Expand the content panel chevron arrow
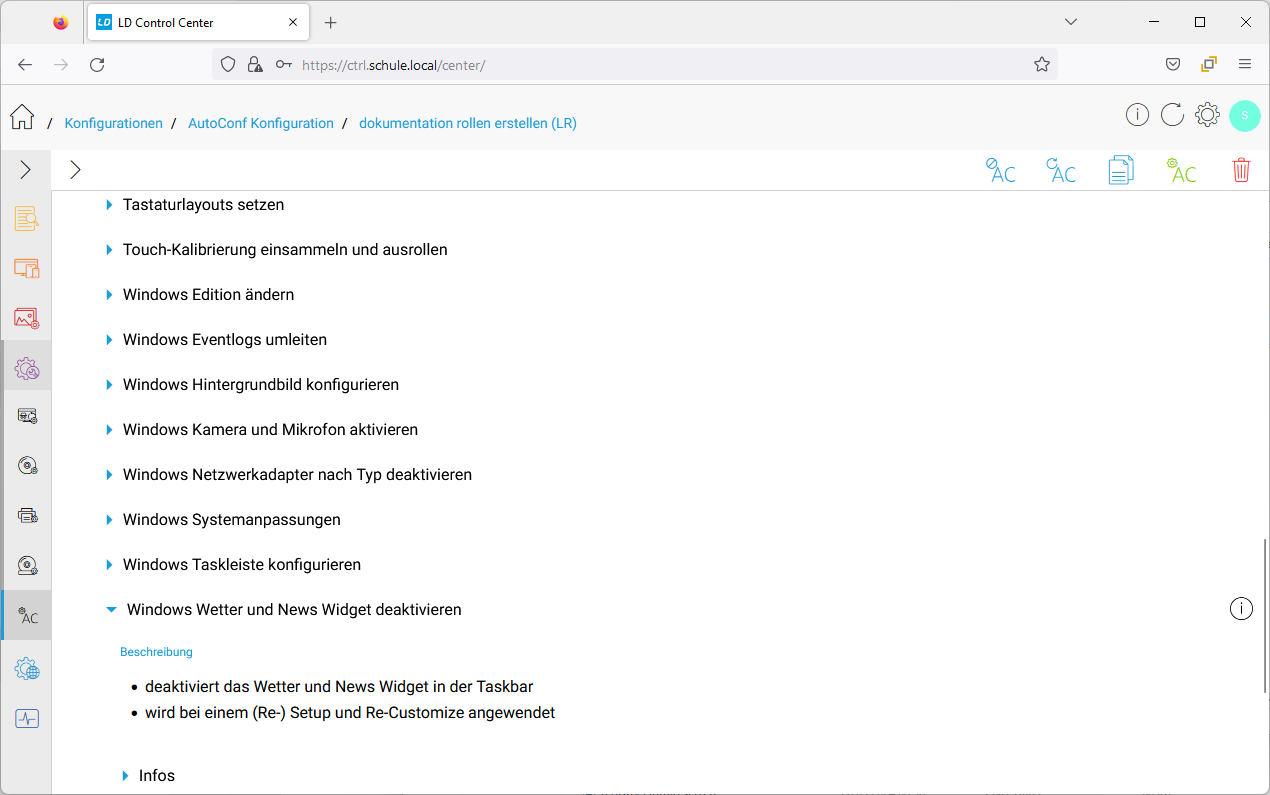The height and width of the screenshot is (795, 1270). coord(75,170)
